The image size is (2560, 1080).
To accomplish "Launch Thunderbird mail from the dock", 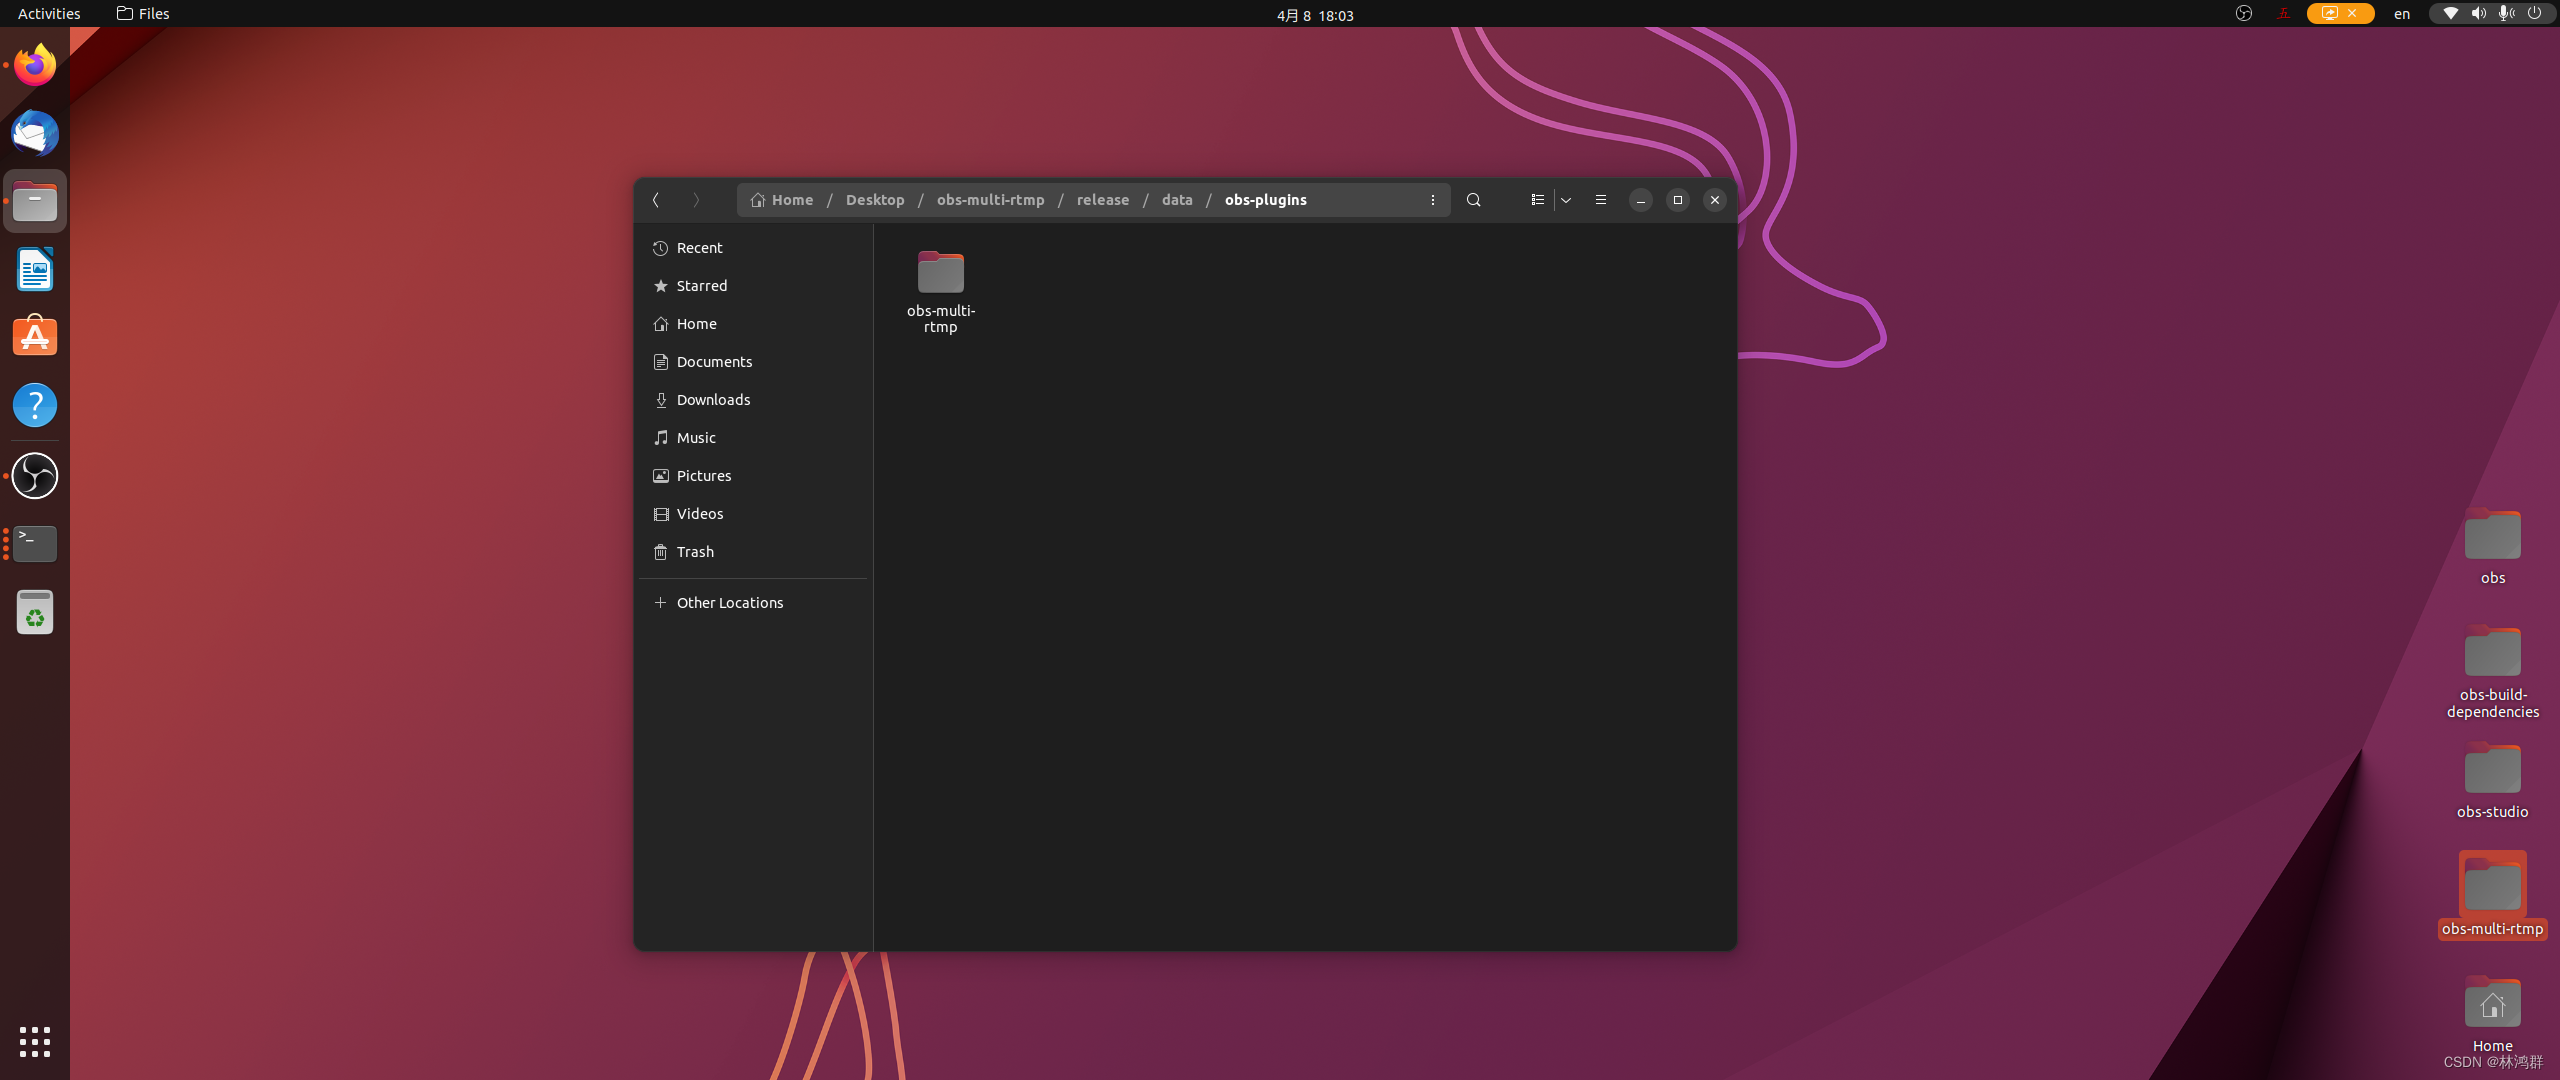I will (x=35, y=134).
